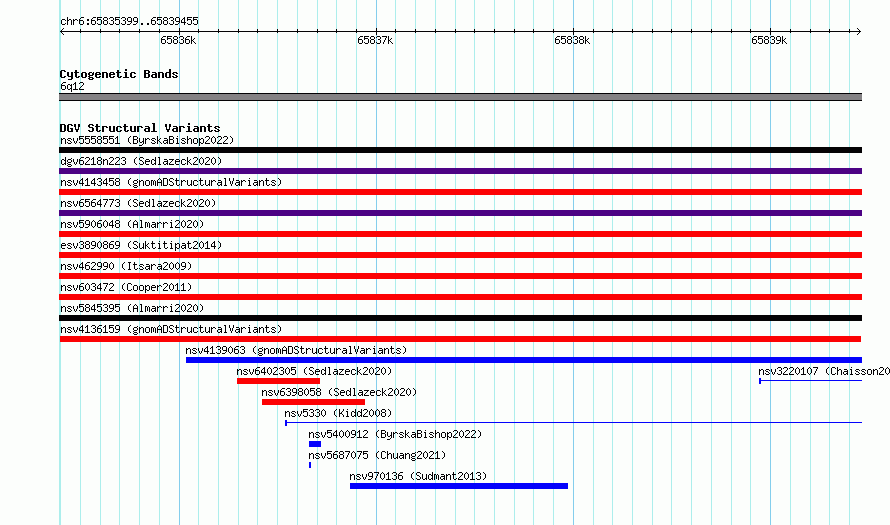Click the right arrow end of the ruler

click(859, 32)
